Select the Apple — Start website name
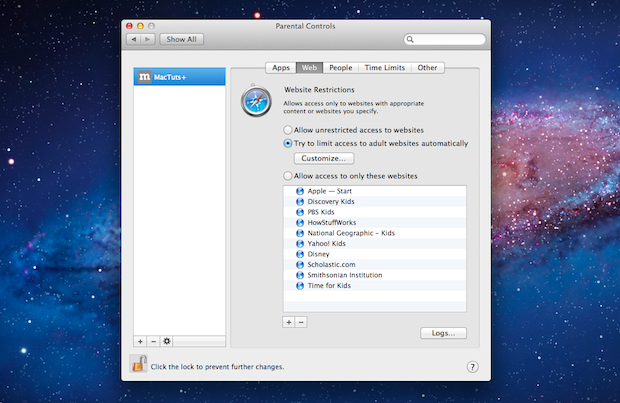The width and height of the screenshot is (620, 403). tap(329, 191)
